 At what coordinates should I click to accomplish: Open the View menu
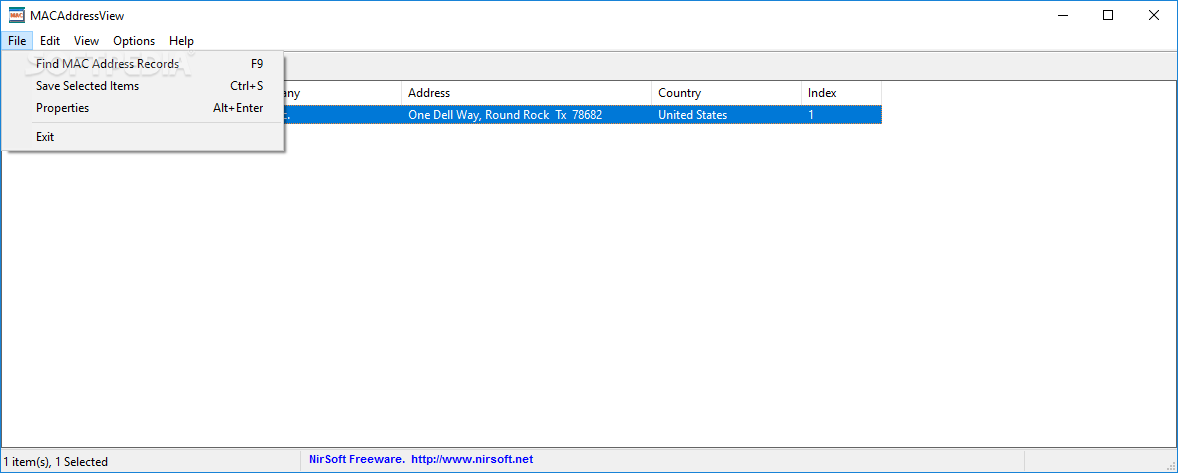[86, 41]
